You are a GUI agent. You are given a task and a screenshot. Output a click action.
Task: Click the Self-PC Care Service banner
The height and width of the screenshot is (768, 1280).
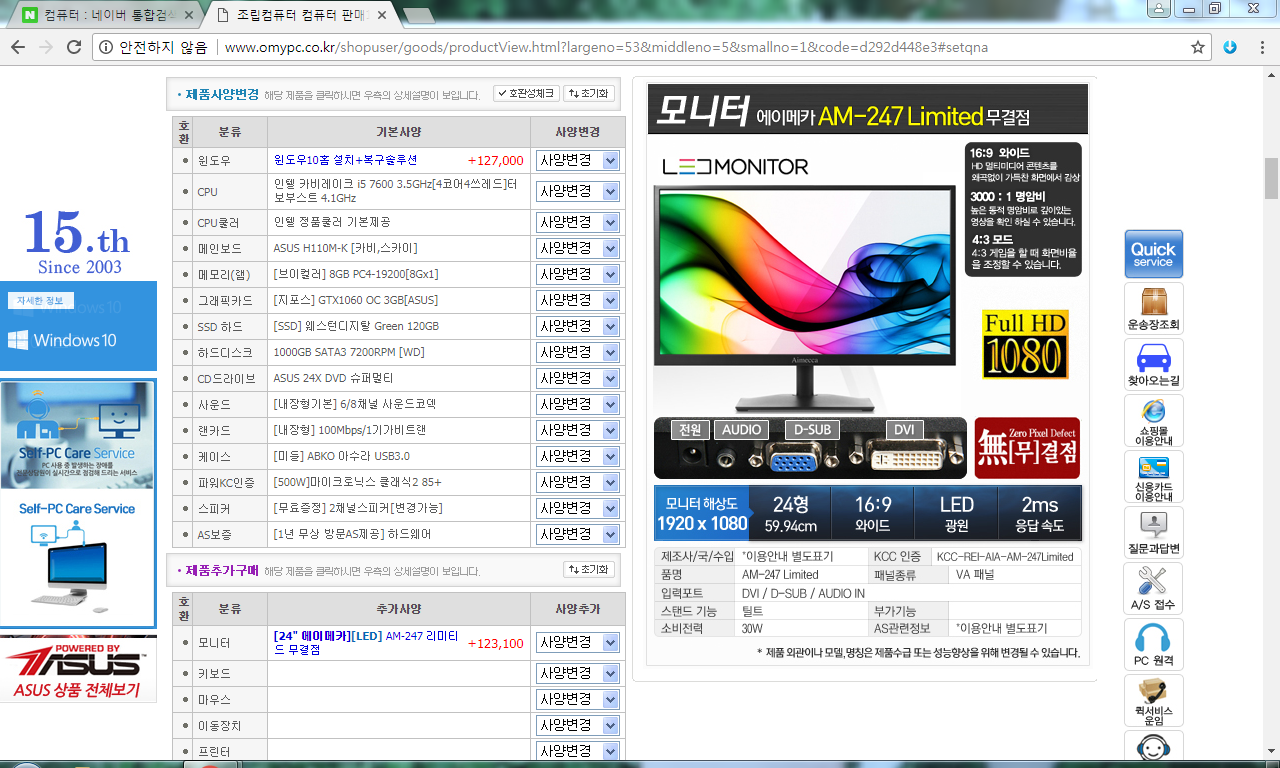tap(78, 503)
